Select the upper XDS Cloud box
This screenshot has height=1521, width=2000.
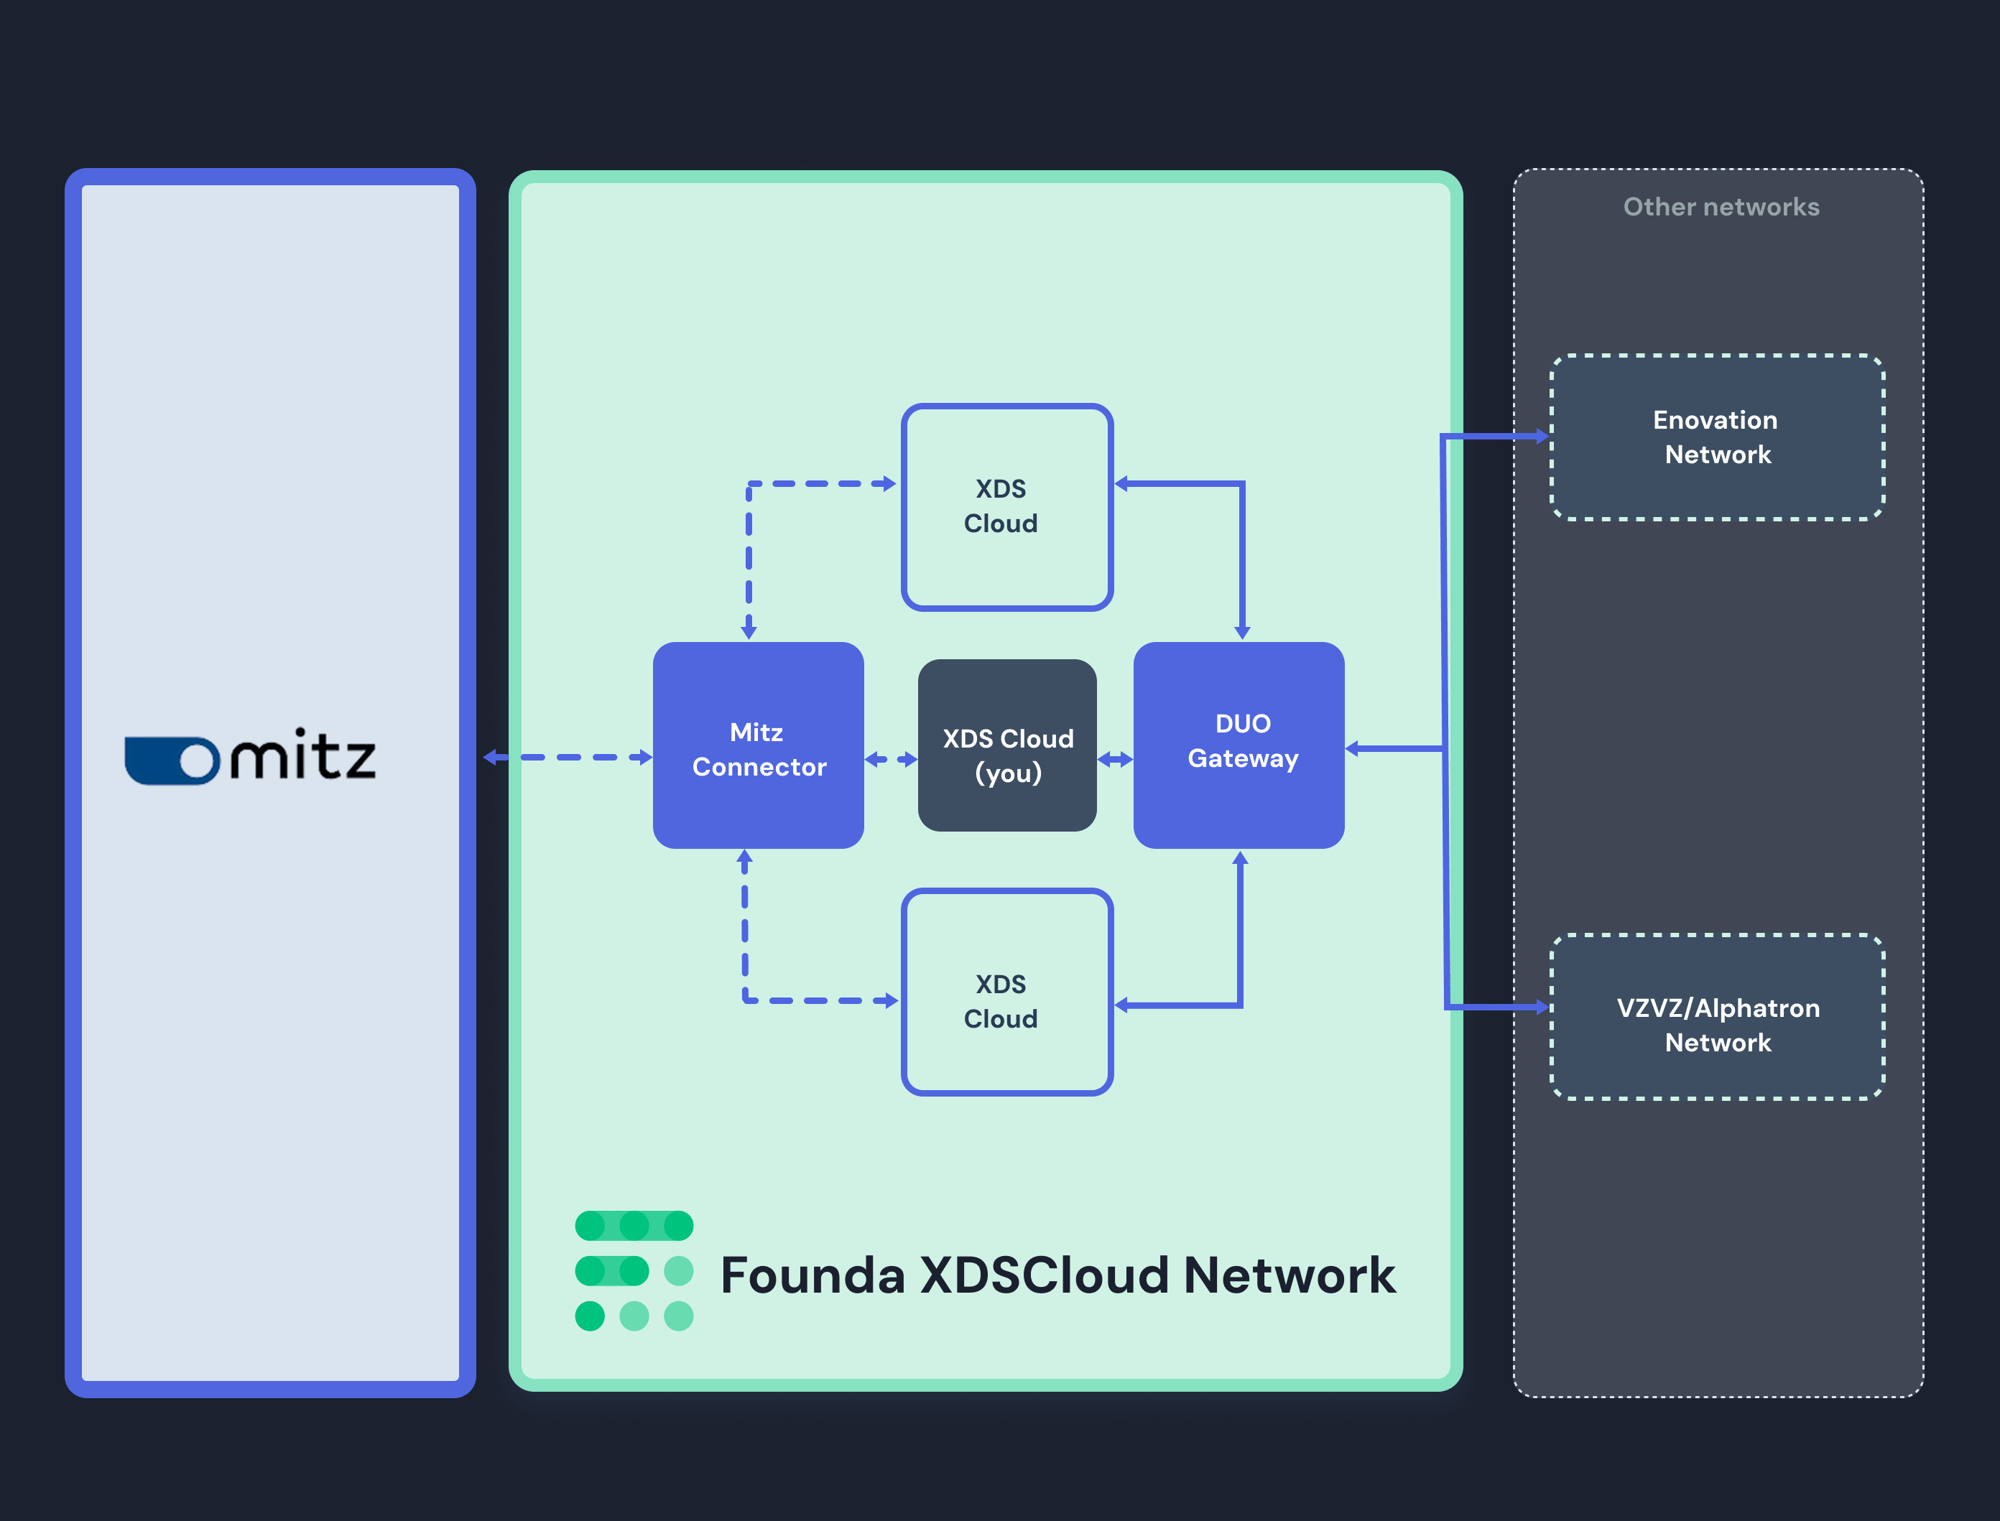click(1007, 507)
